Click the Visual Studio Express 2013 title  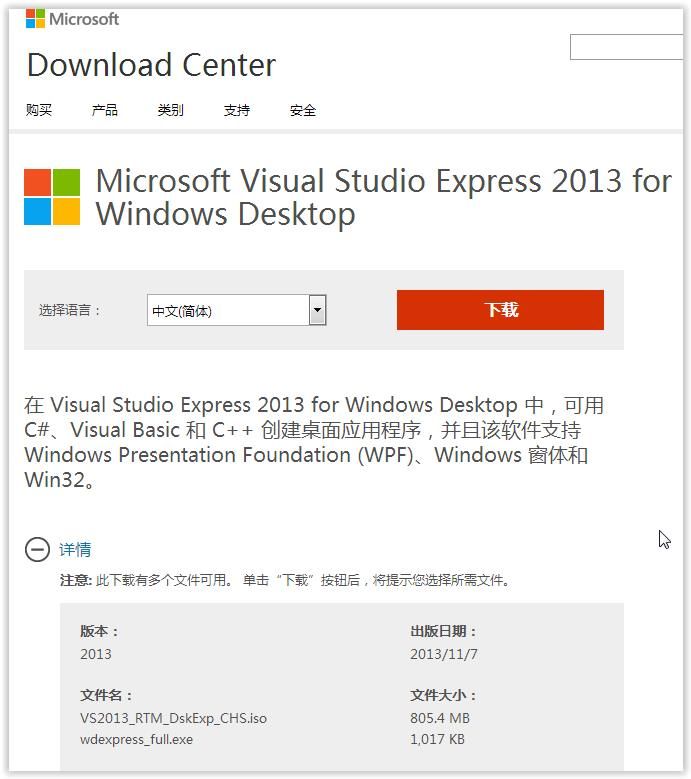[x=383, y=197]
